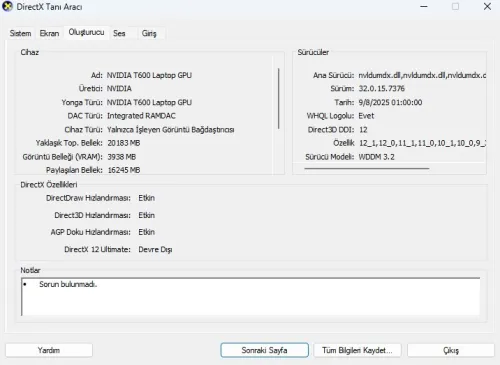Select the Oluşturucu tab
The width and height of the screenshot is (500, 365).
tap(86, 32)
